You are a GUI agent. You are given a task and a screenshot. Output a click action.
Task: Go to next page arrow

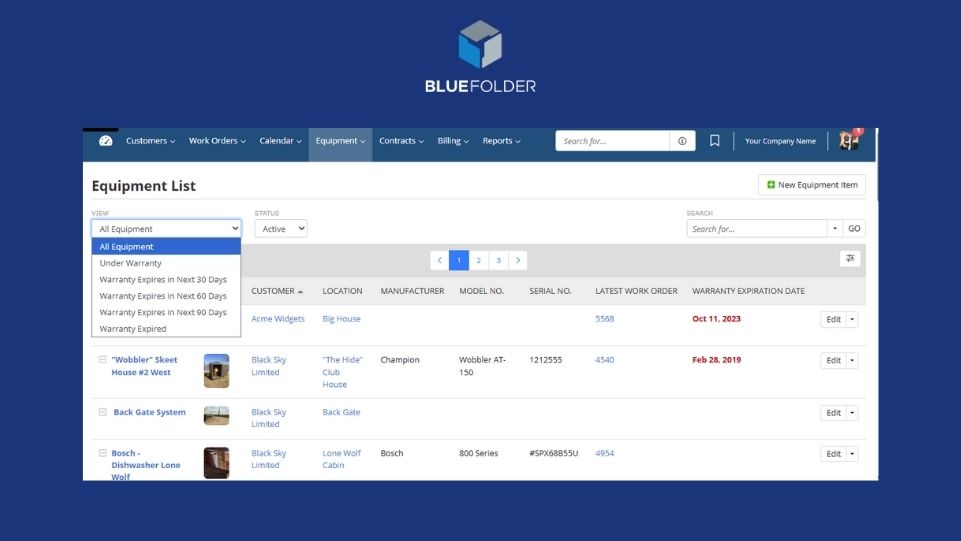518,260
